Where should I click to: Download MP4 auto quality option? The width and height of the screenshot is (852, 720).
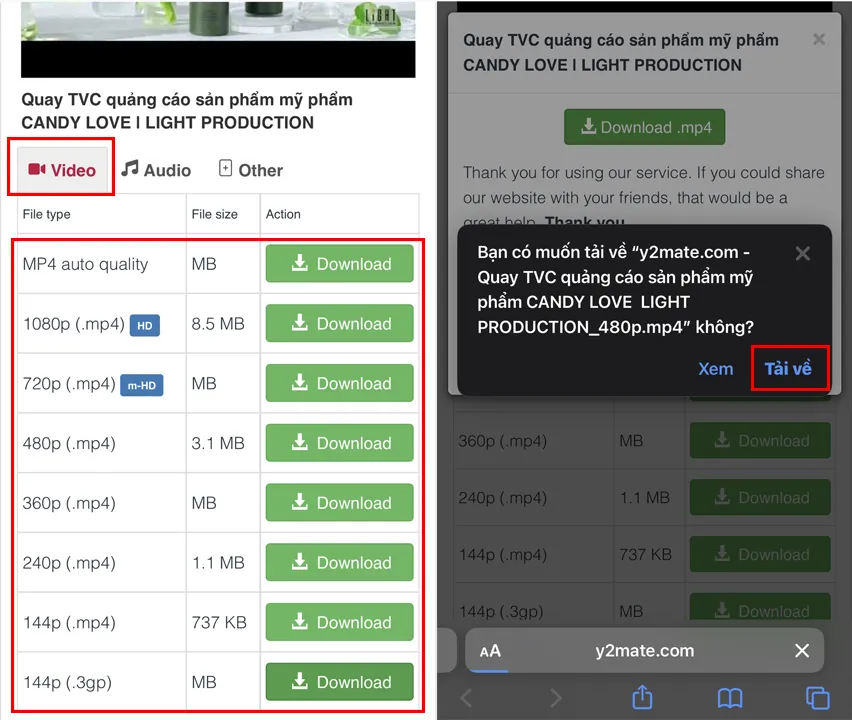[x=340, y=264]
